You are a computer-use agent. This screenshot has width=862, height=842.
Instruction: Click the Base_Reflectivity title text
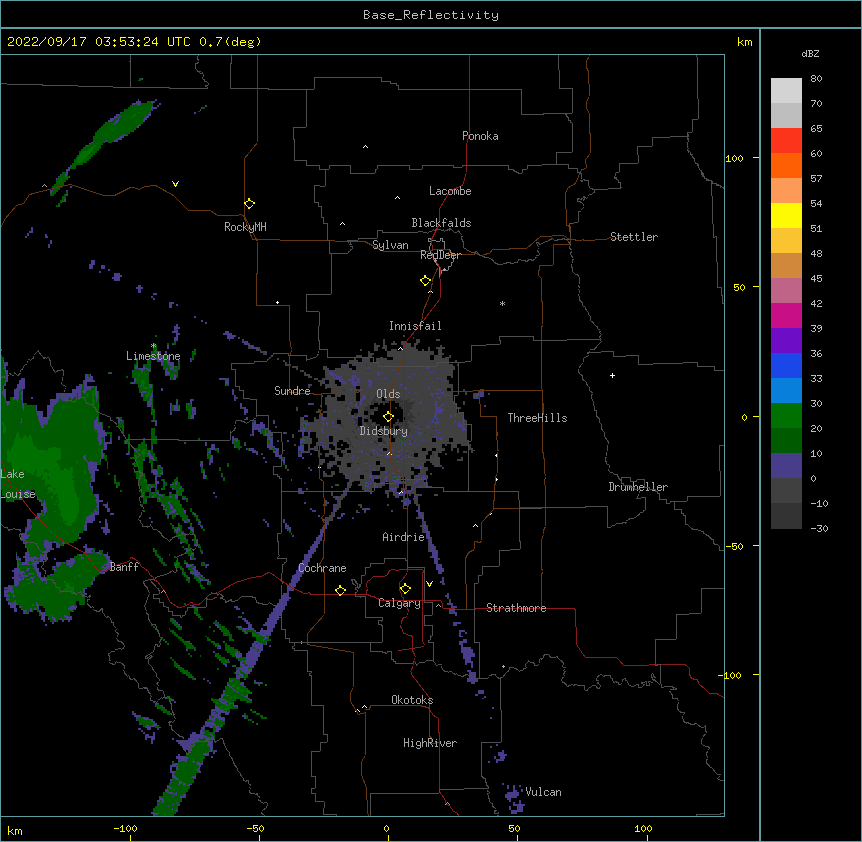(x=431, y=15)
